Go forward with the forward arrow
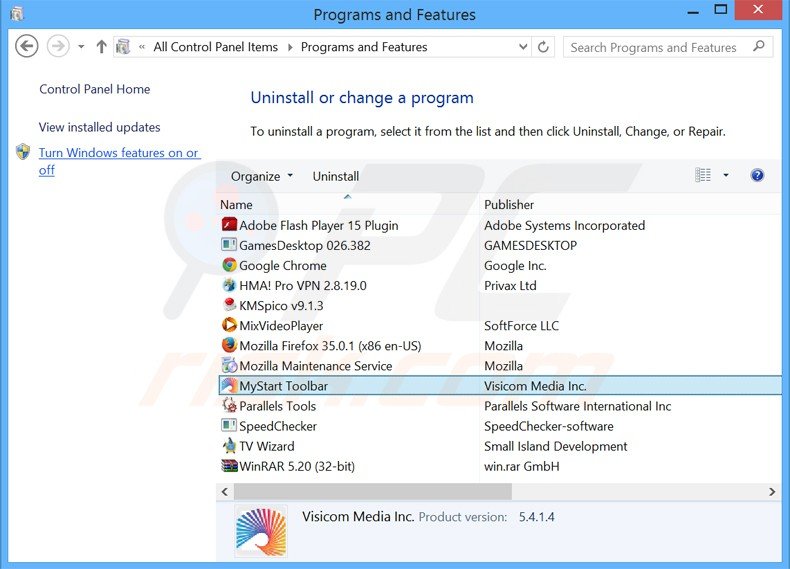 click(58, 47)
